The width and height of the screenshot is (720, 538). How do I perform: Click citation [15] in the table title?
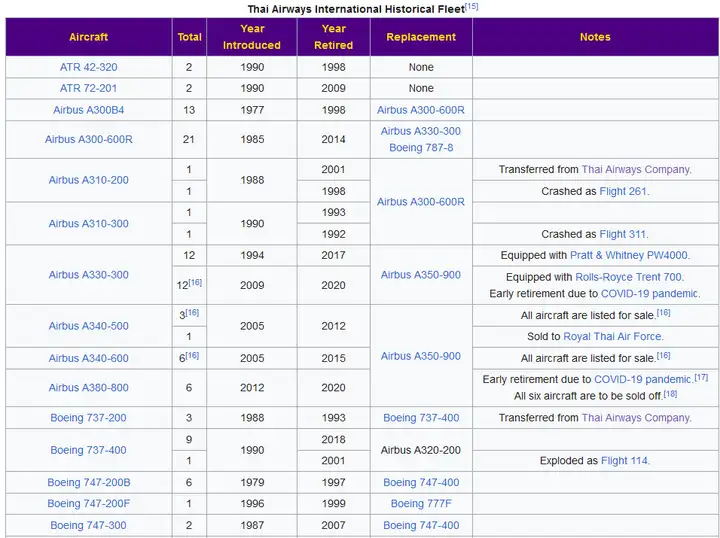tap(471, 6)
